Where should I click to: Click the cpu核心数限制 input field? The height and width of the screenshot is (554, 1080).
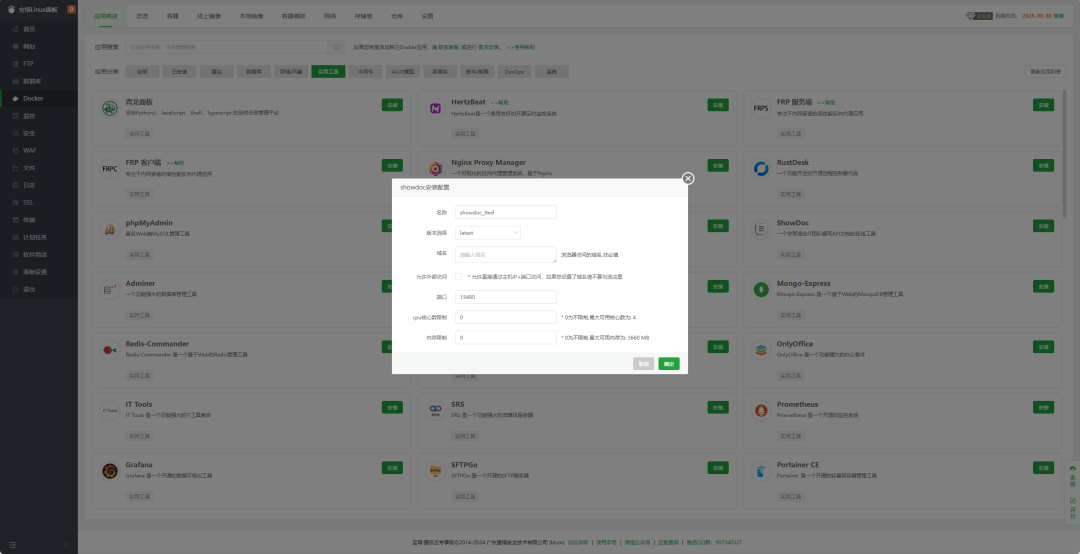pos(506,317)
